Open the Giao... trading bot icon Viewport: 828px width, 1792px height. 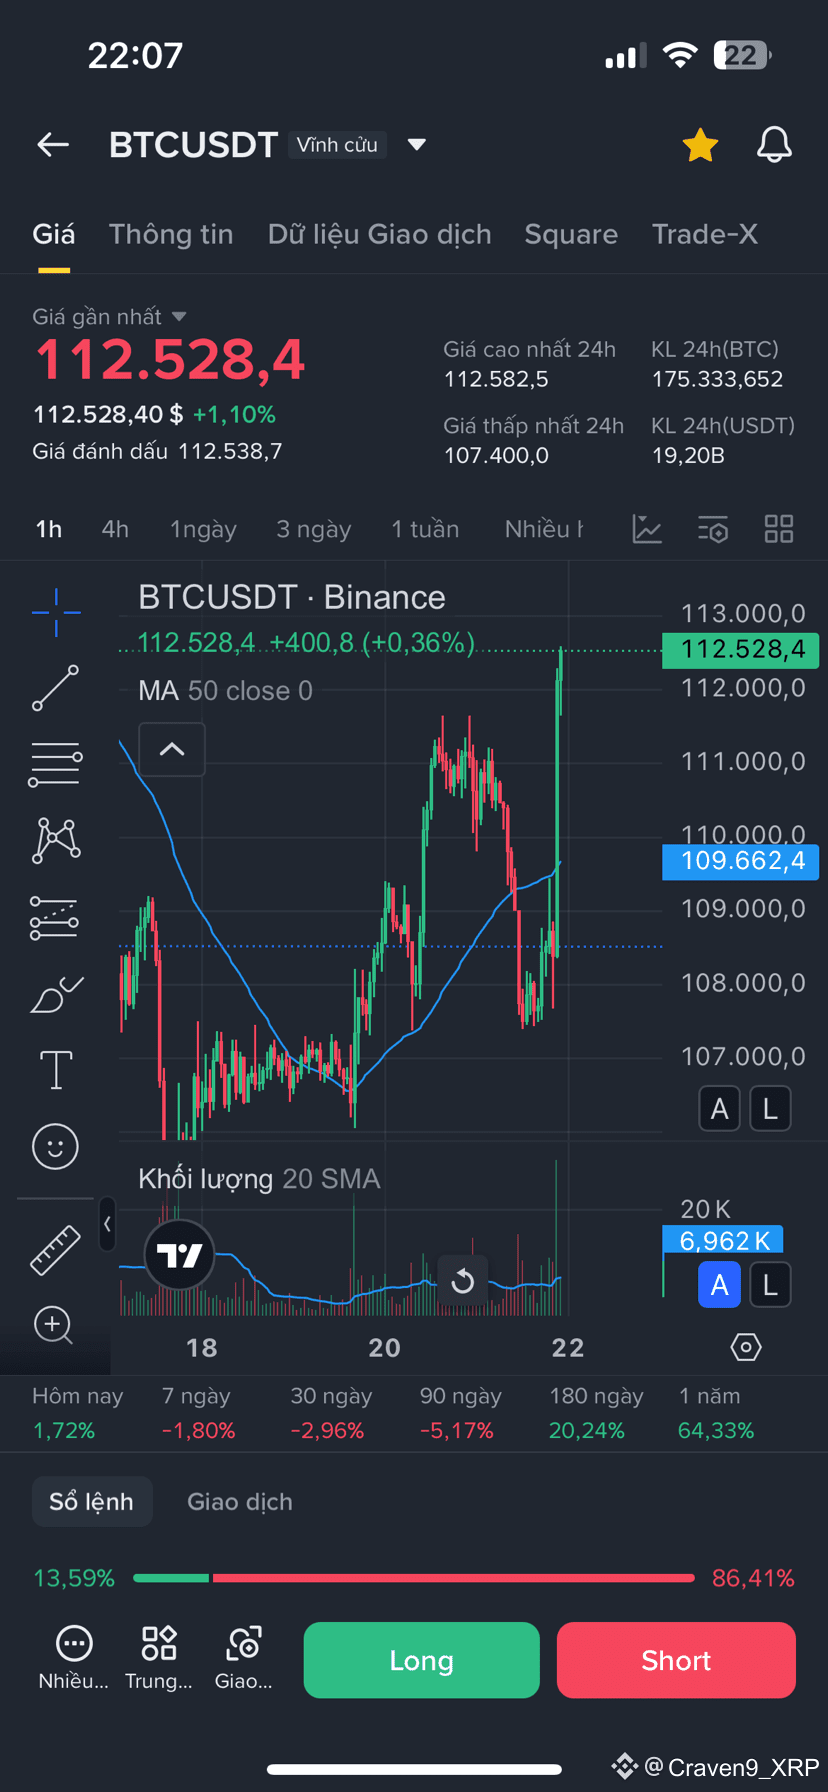pyautogui.click(x=244, y=1658)
